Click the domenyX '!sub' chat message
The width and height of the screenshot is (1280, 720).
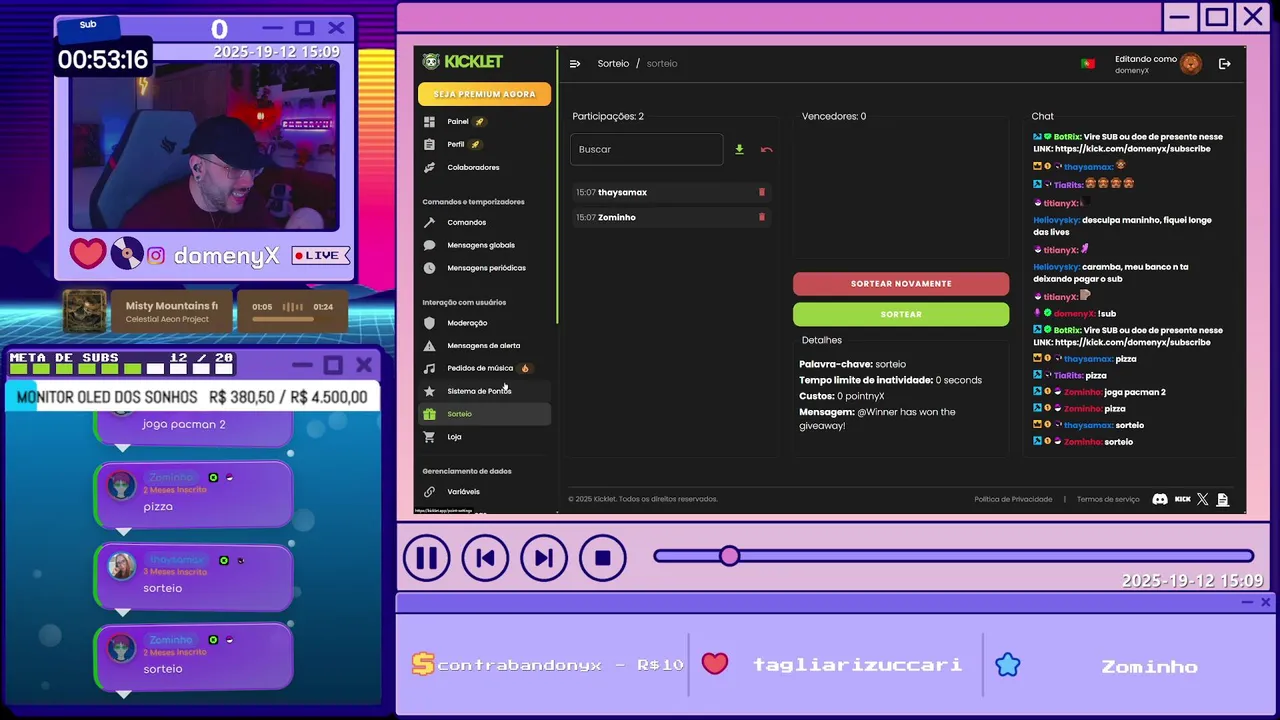pos(1075,314)
